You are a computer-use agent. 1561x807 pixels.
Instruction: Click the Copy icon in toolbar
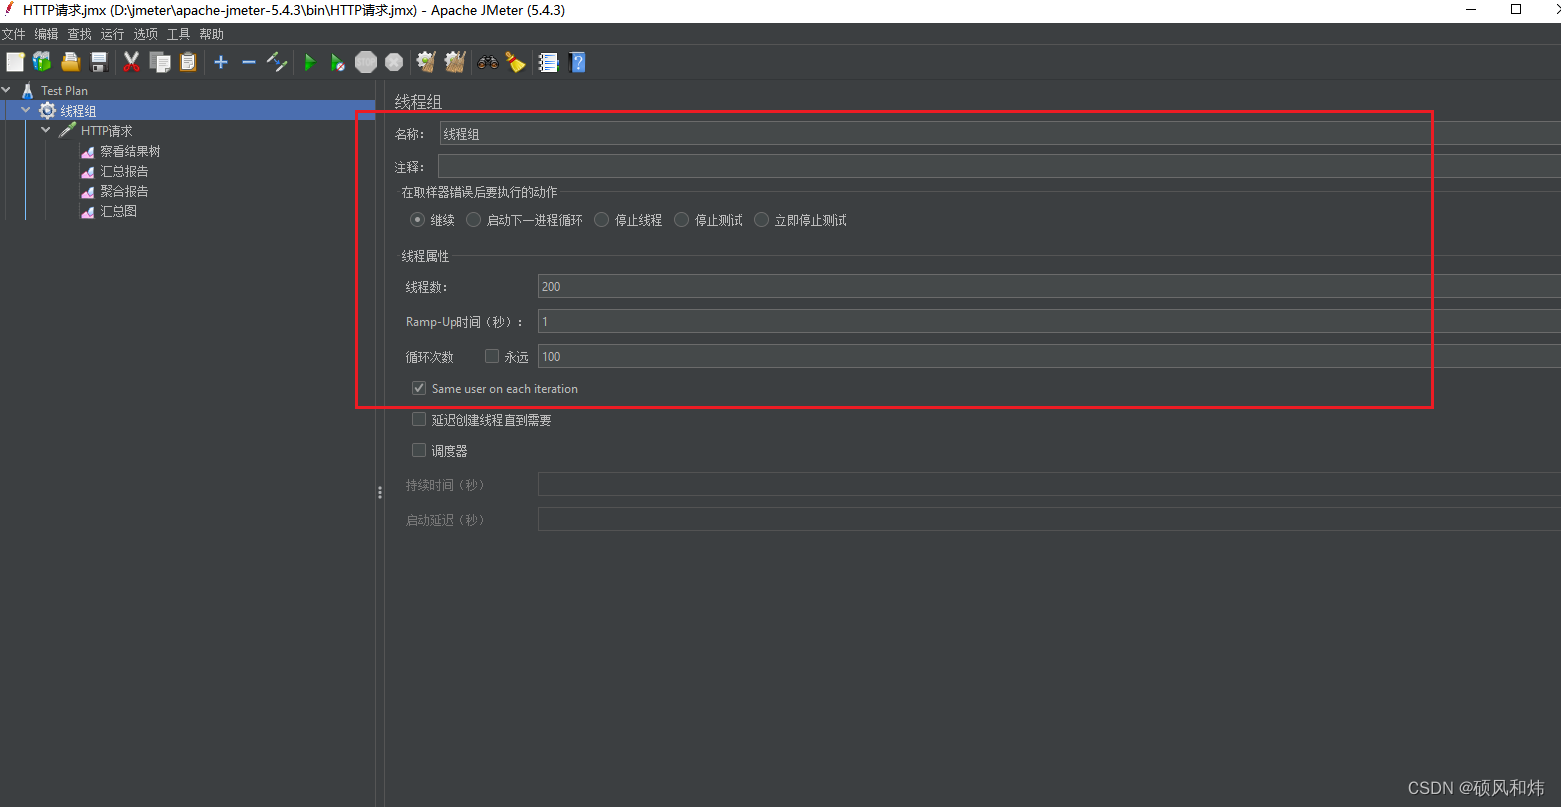160,62
